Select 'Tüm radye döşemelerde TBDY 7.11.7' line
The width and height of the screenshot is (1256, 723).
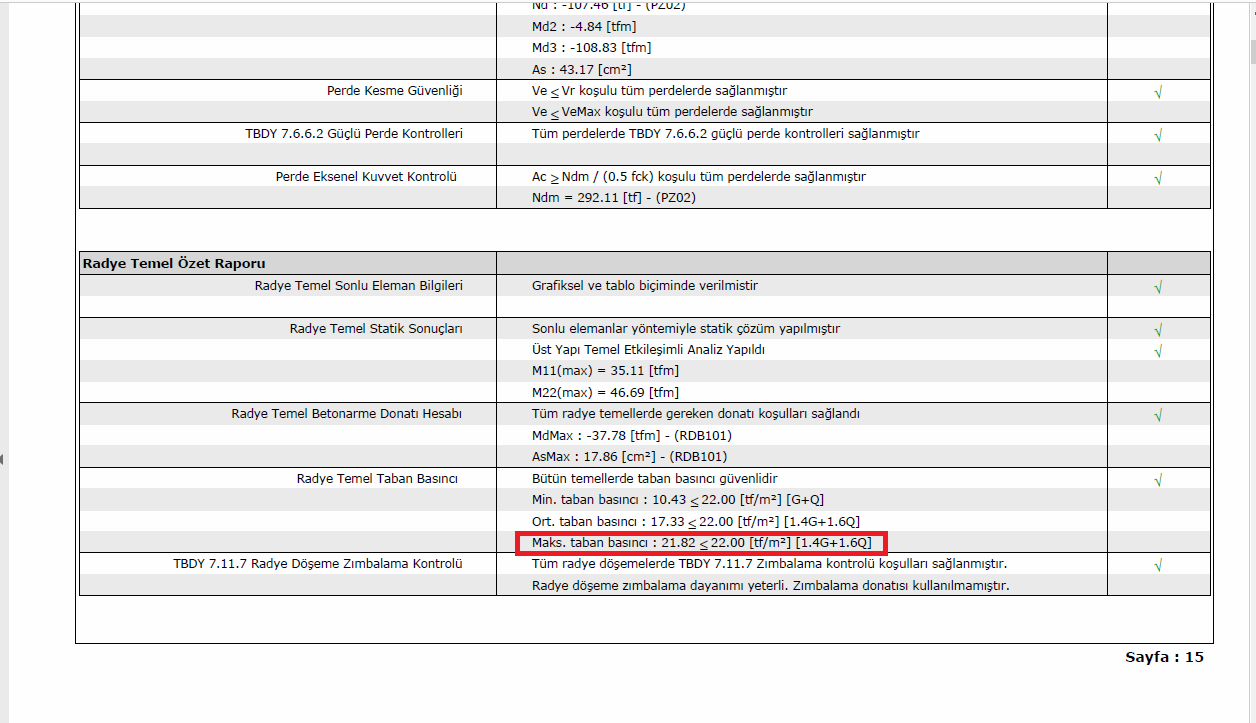(769, 563)
